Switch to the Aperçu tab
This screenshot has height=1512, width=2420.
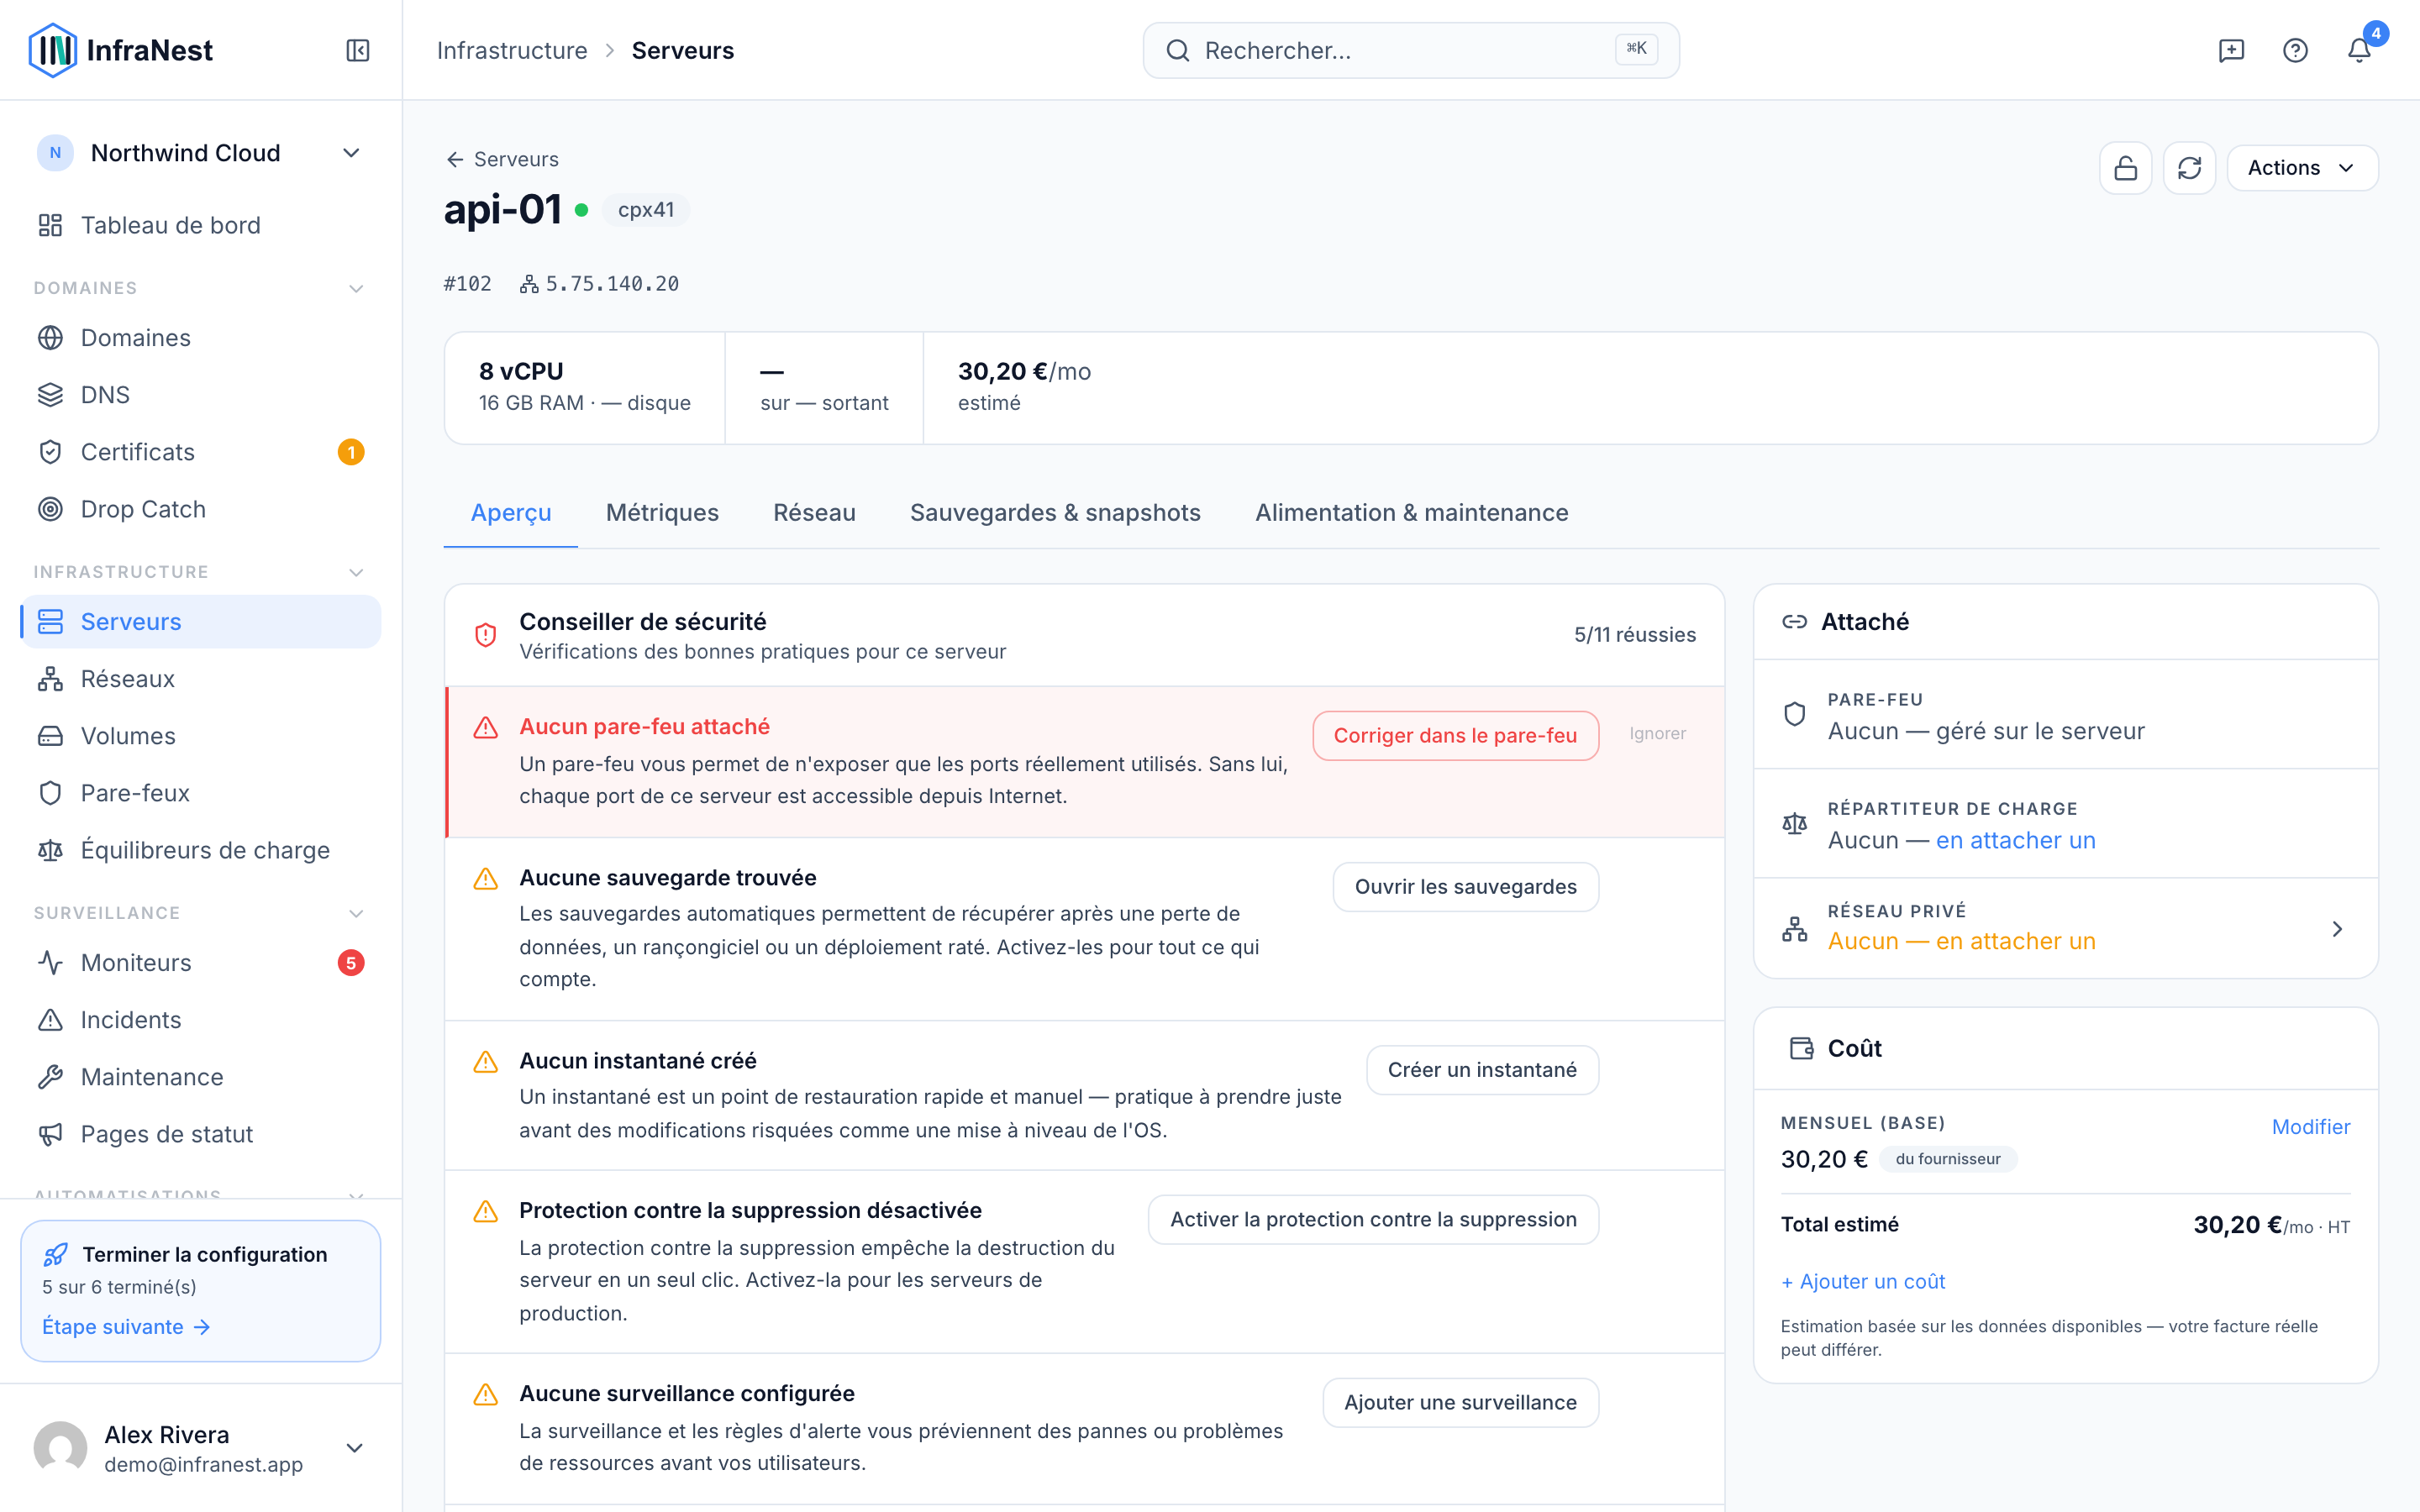click(511, 513)
